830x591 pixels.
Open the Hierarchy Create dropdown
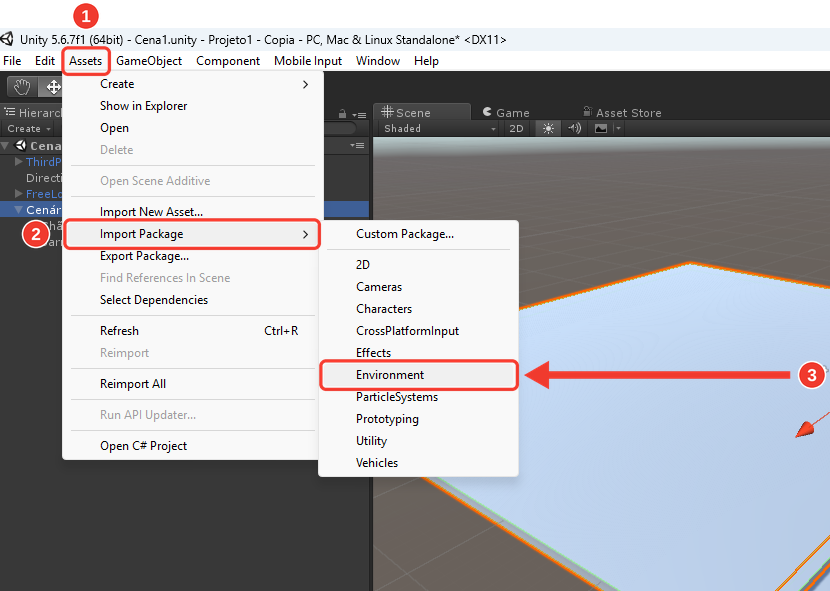29,129
